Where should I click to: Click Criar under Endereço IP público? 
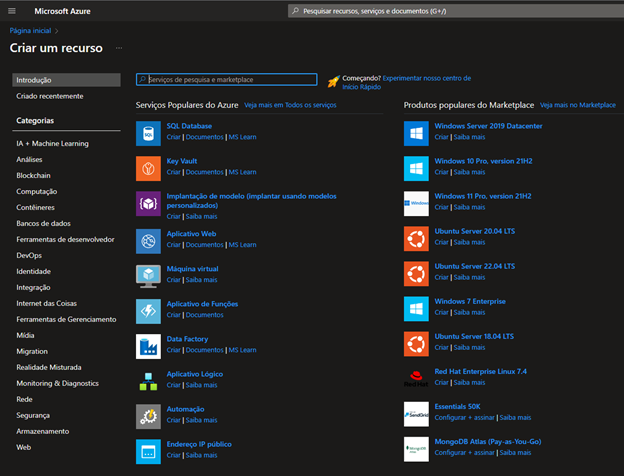174,455
